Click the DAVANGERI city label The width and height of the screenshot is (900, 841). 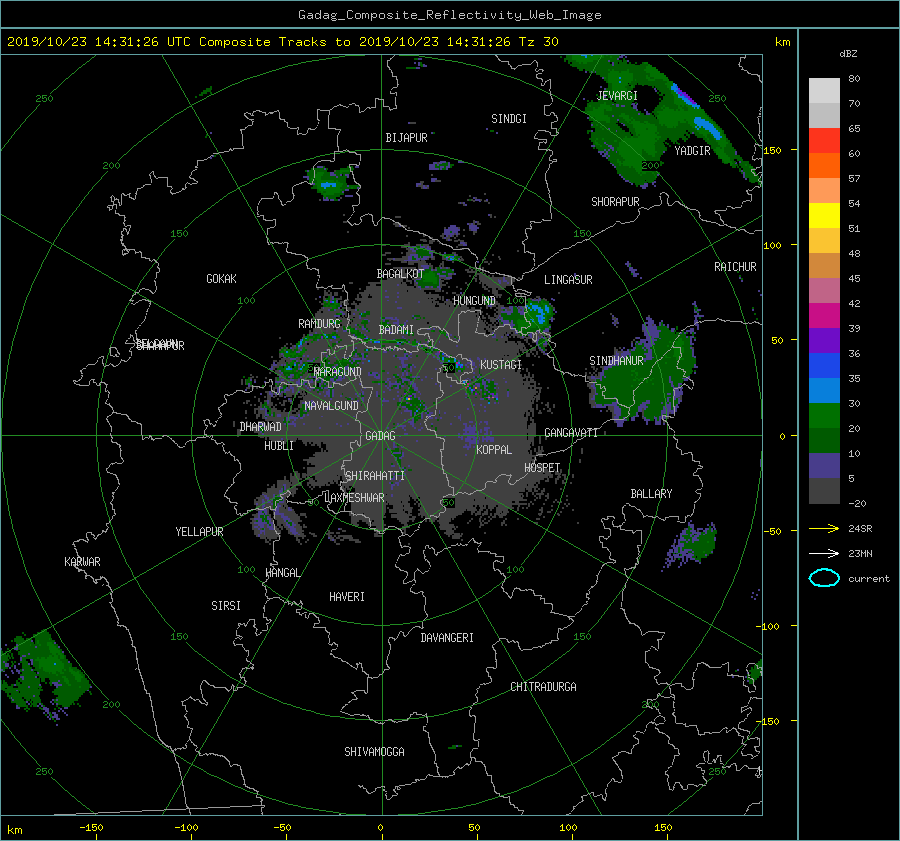(447, 638)
